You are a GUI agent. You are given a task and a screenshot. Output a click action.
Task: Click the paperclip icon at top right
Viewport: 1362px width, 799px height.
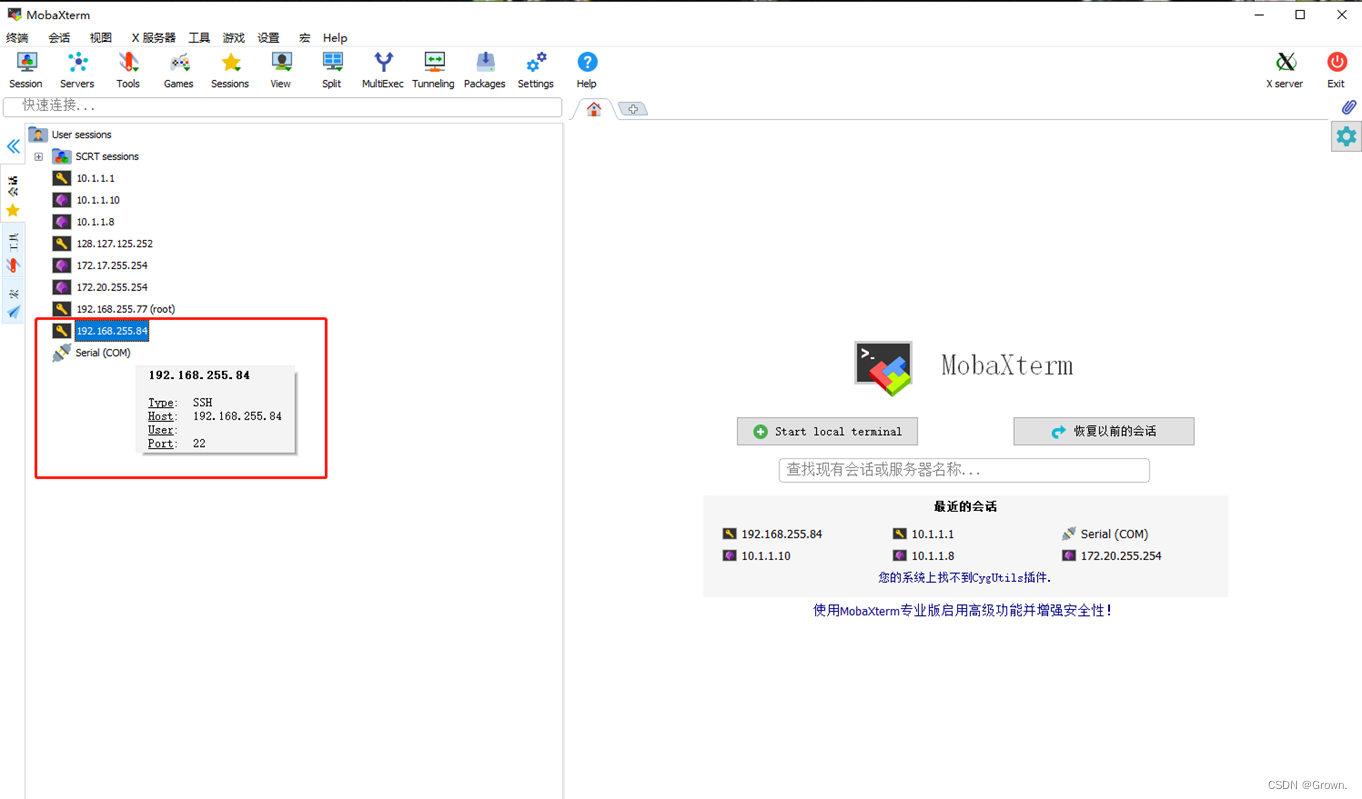(1349, 107)
